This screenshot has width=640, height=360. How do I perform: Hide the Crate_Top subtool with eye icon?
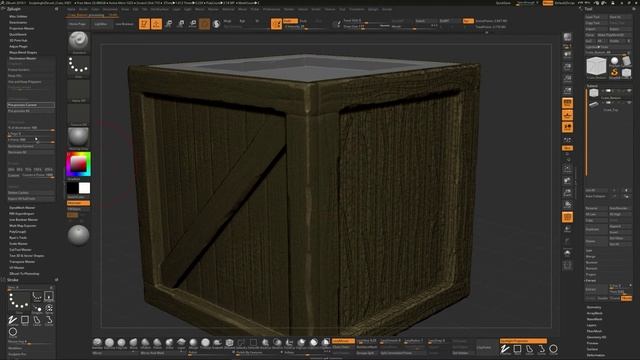click(629, 103)
